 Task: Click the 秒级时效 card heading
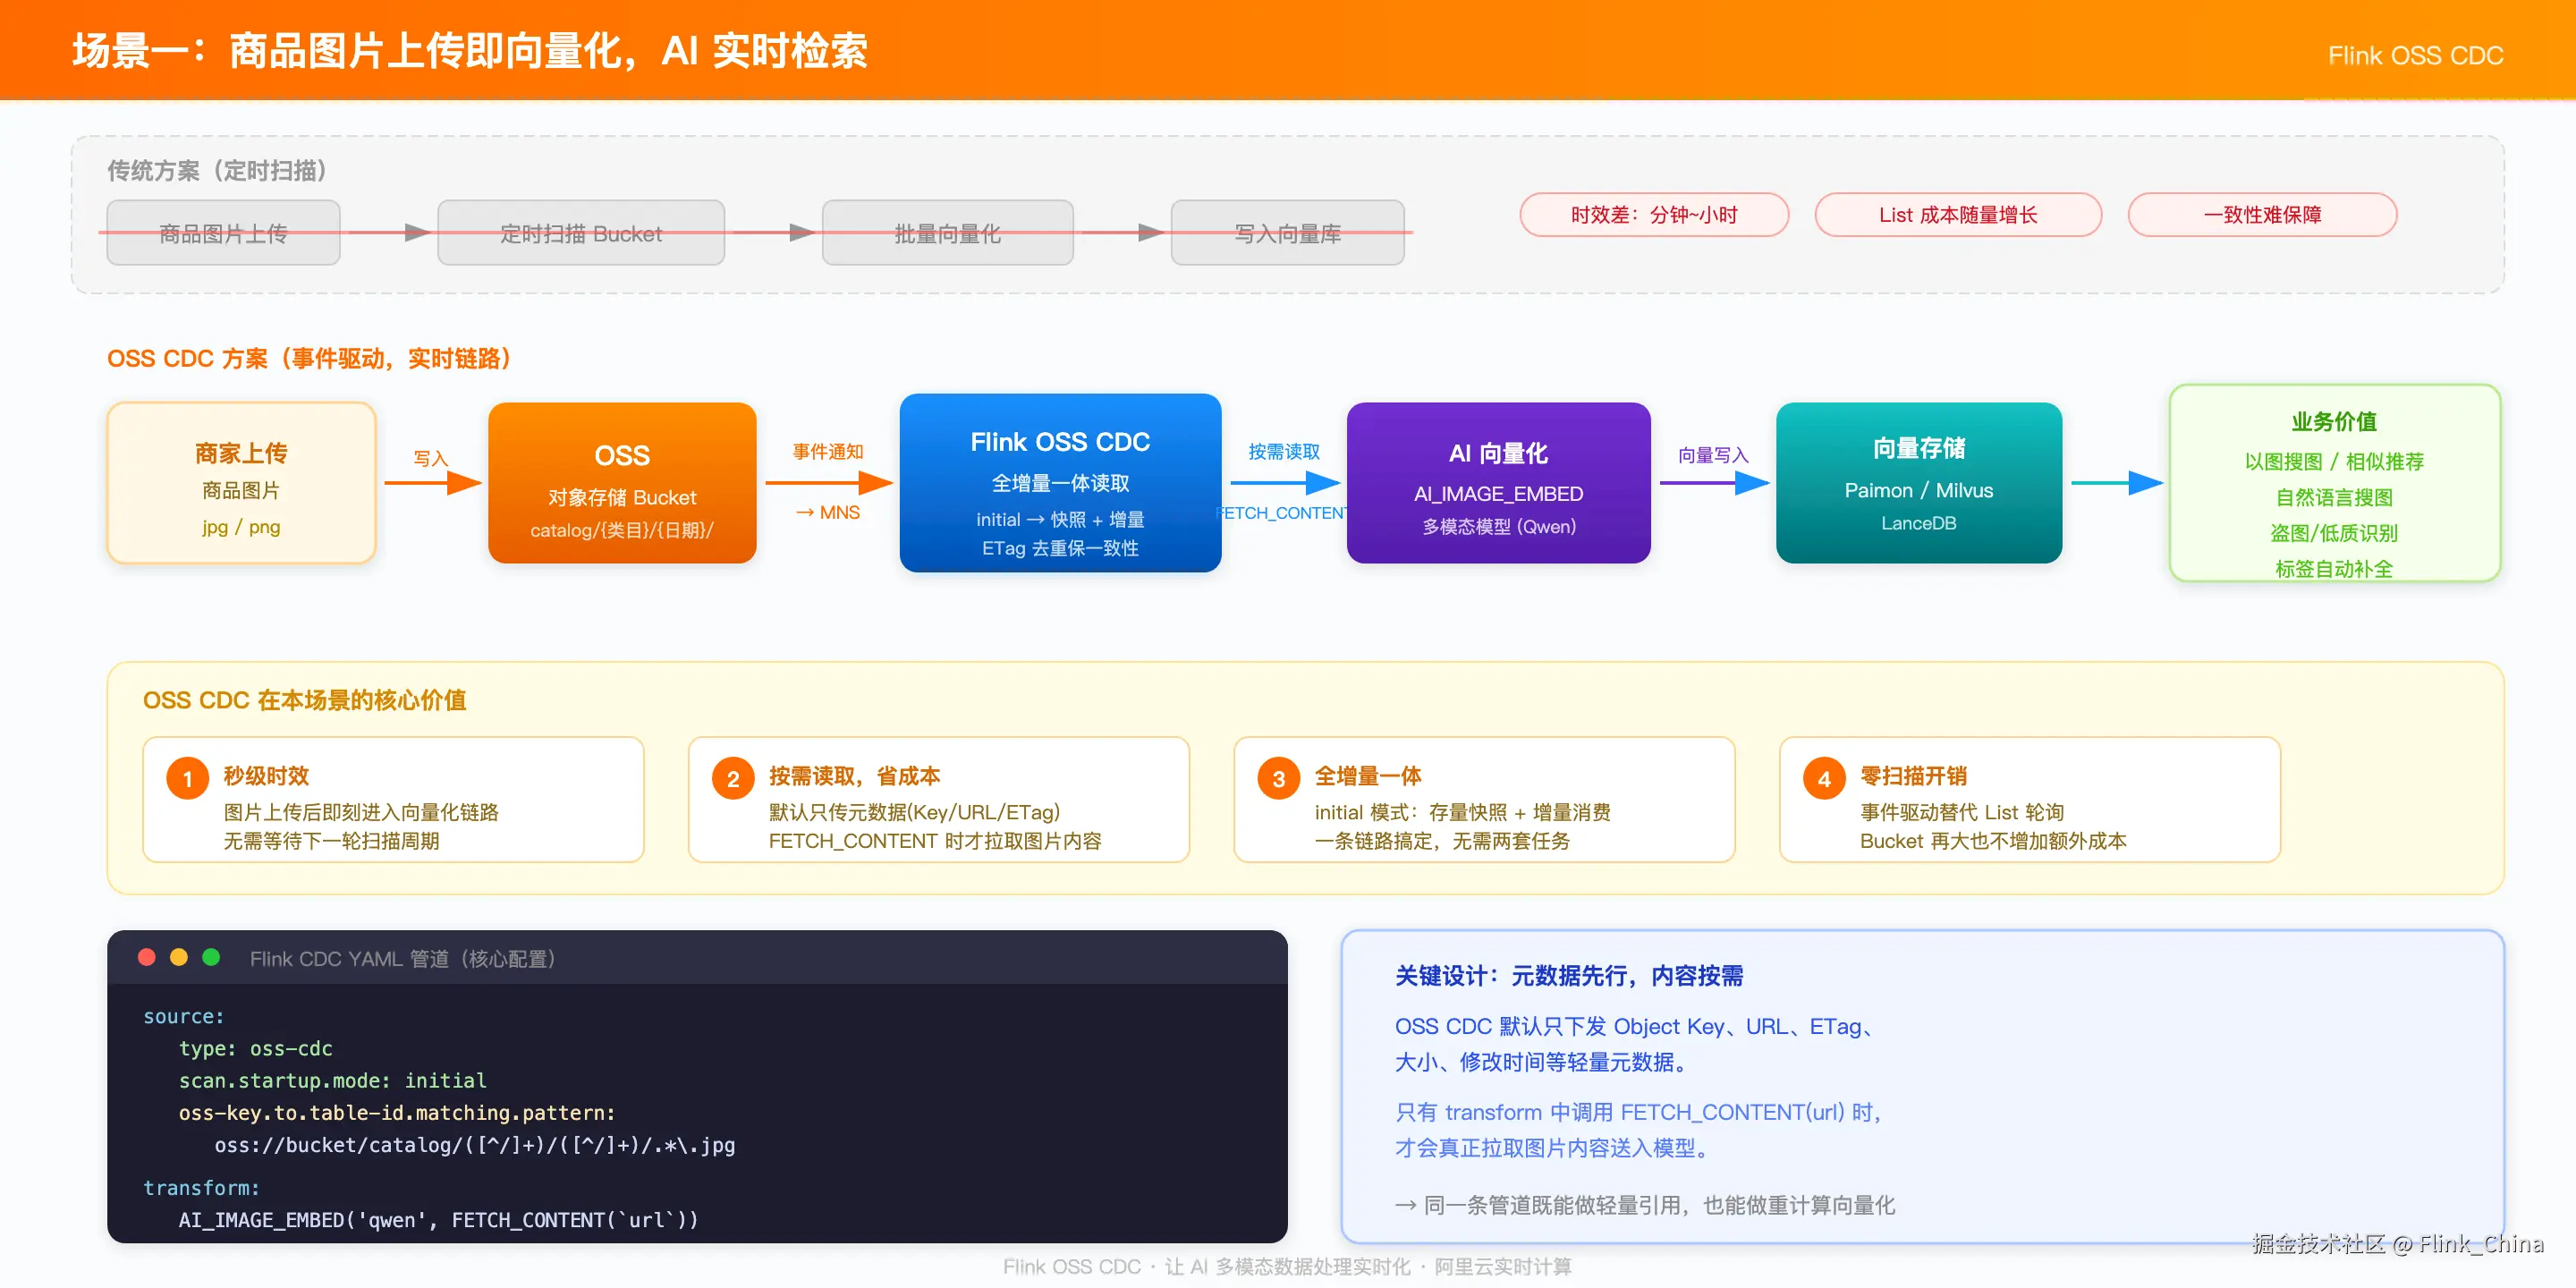pyautogui.click(x=266, y=776)
